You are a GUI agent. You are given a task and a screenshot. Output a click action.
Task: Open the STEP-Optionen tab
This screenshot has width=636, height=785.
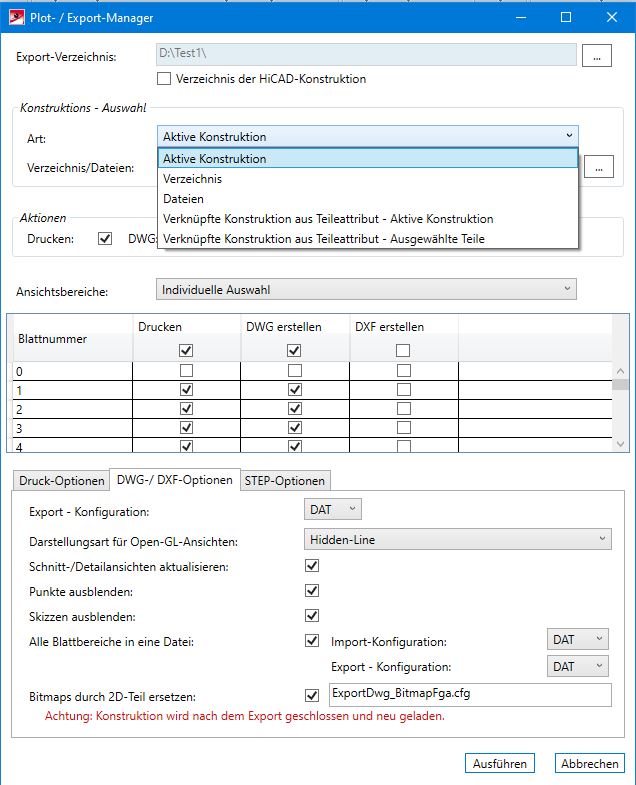pyautogui.click(x=286, y=481)
